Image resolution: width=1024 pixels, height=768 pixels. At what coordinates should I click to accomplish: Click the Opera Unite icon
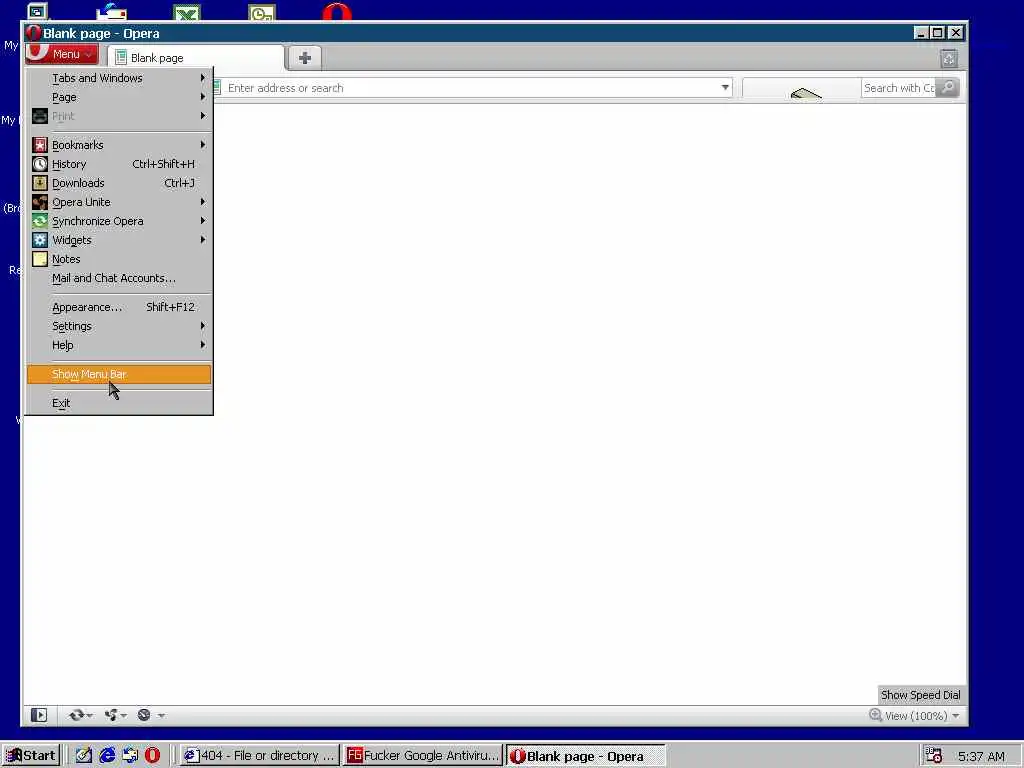click(x=40, y=202)
